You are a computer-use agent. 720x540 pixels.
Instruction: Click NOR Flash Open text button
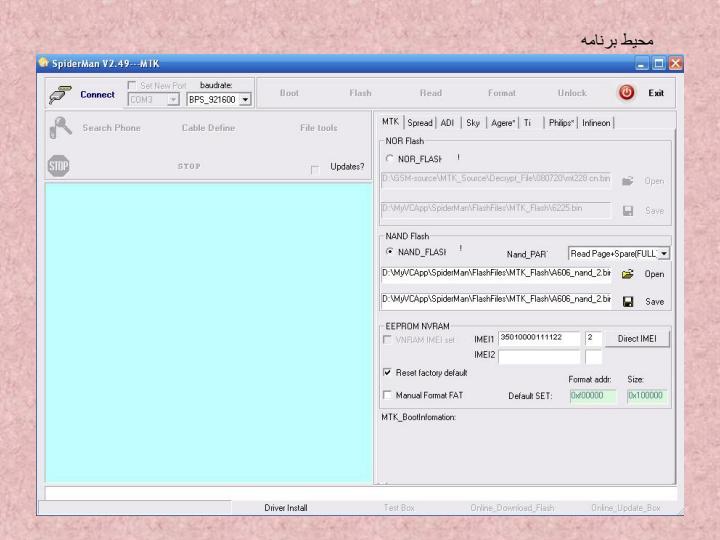pyautogui.click(x=654, y=181)
